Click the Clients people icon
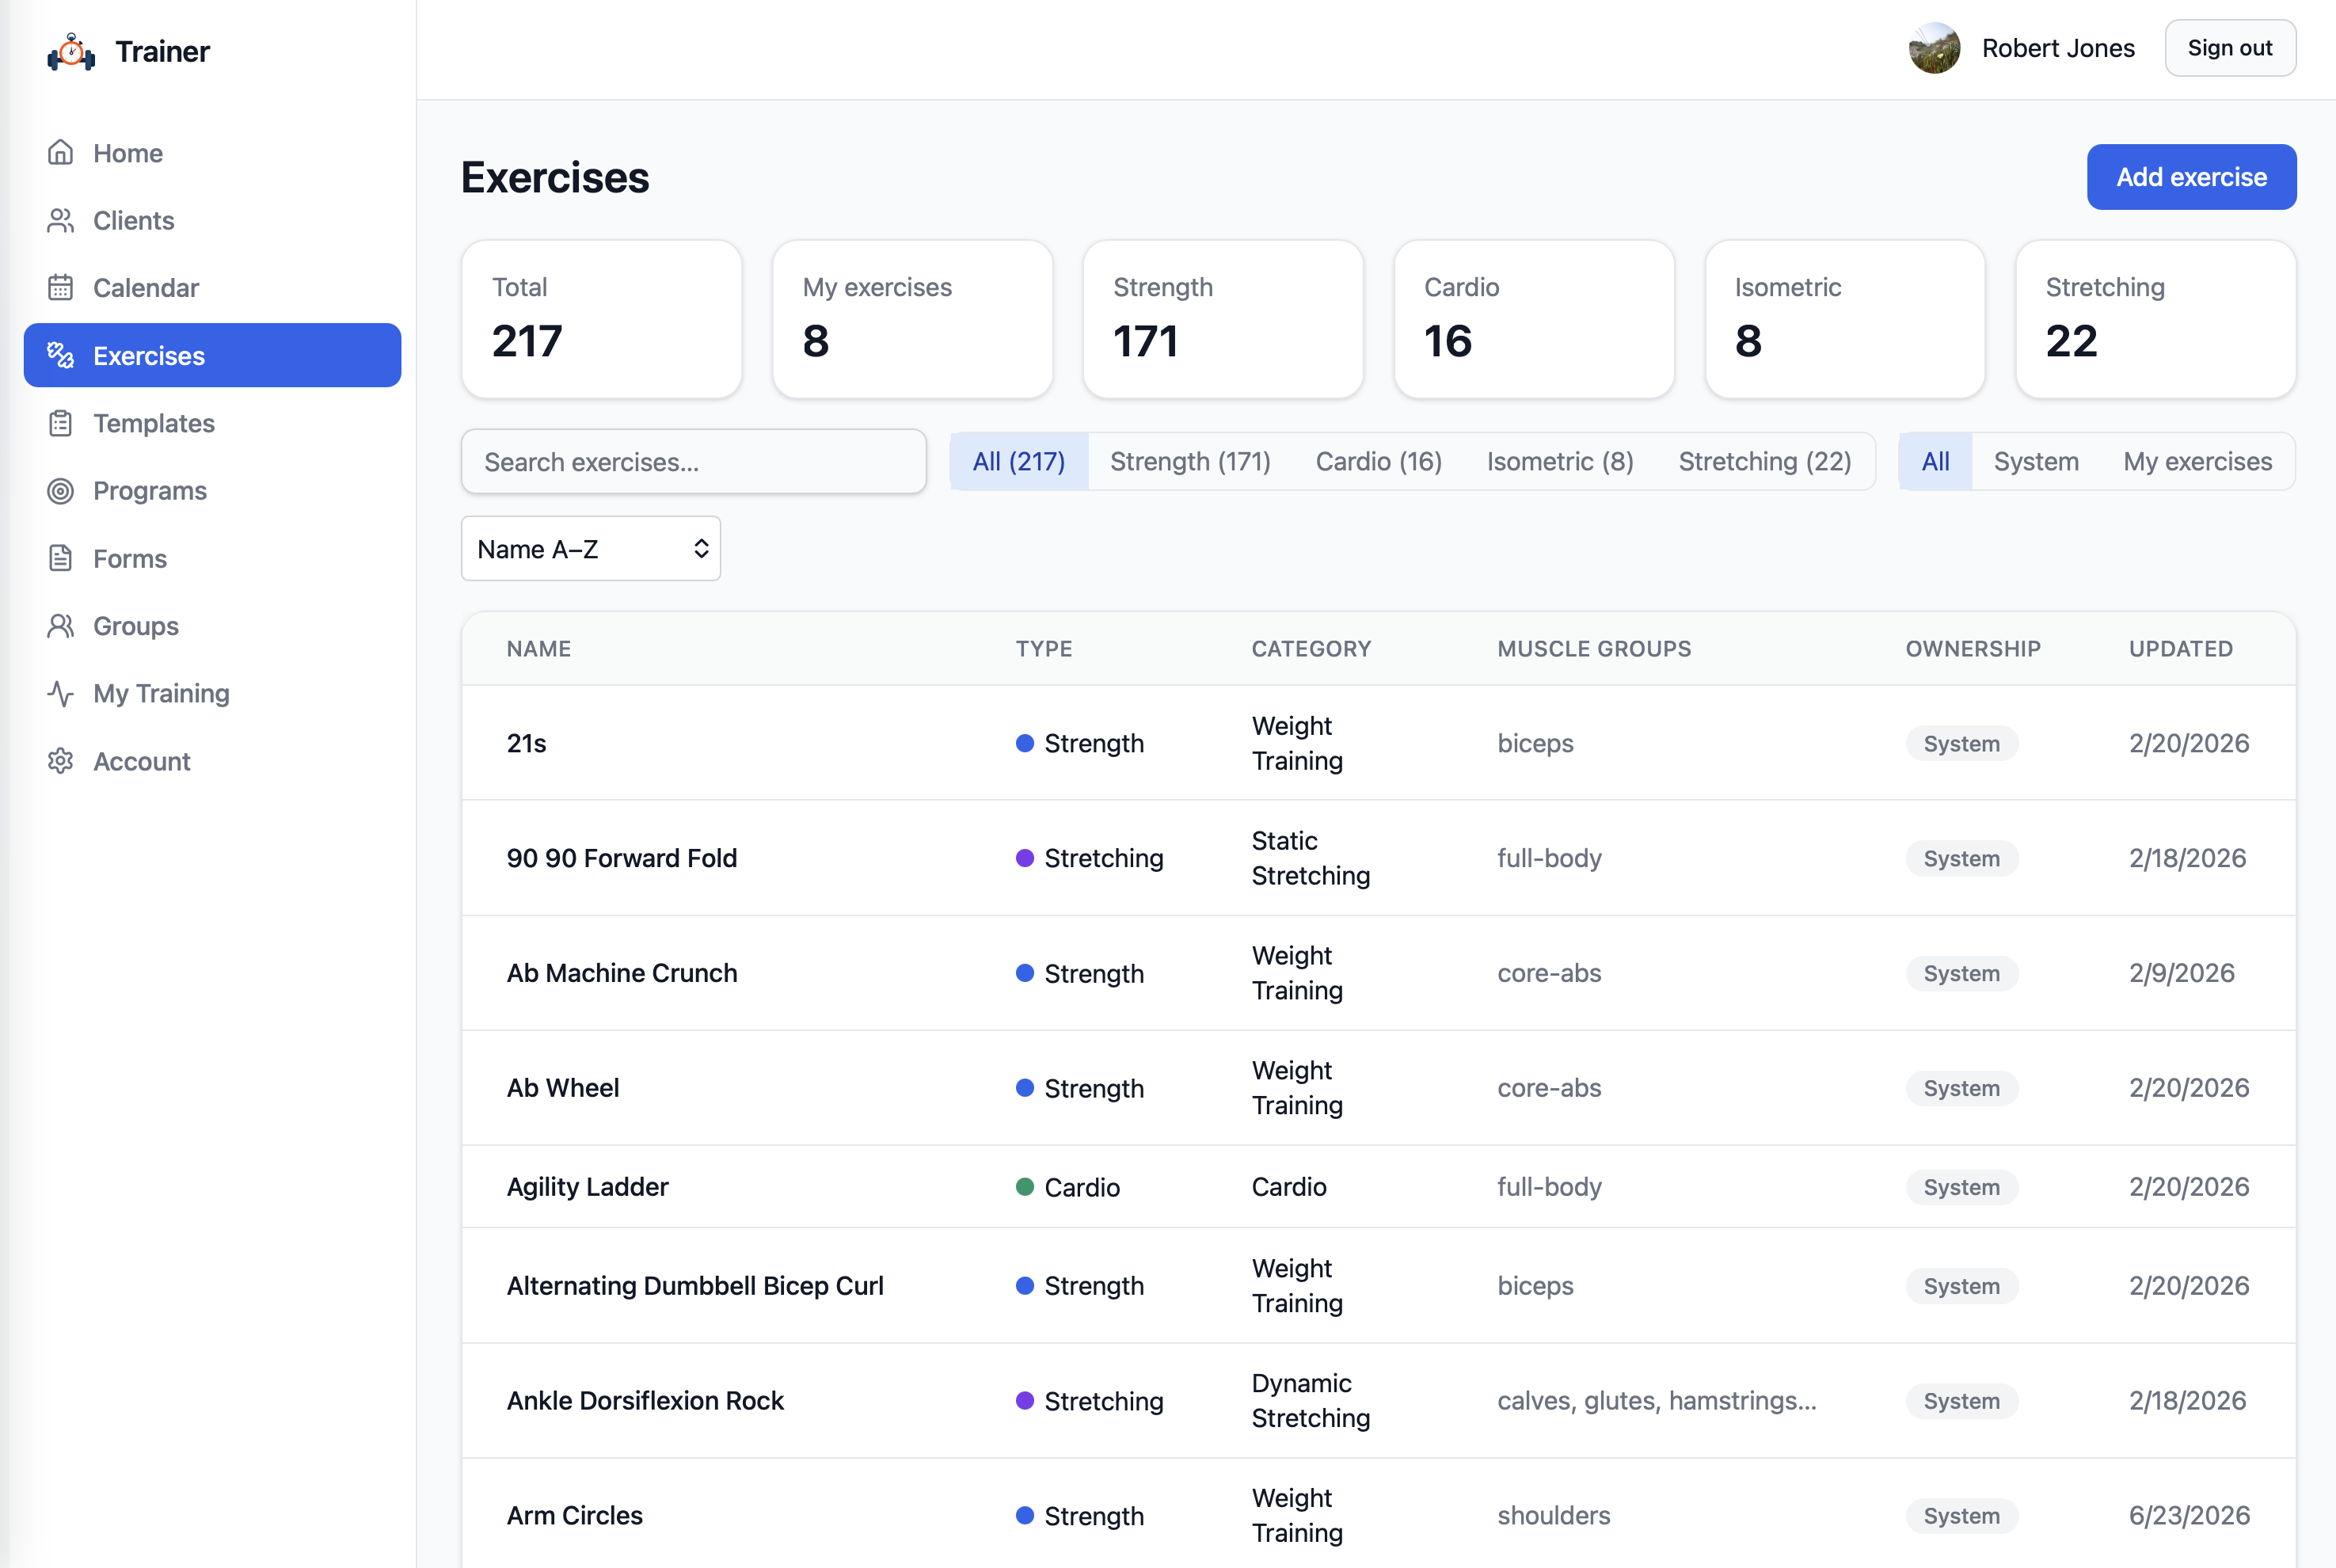Viewport: 2336px width, 1568px height. pos(61,220)
